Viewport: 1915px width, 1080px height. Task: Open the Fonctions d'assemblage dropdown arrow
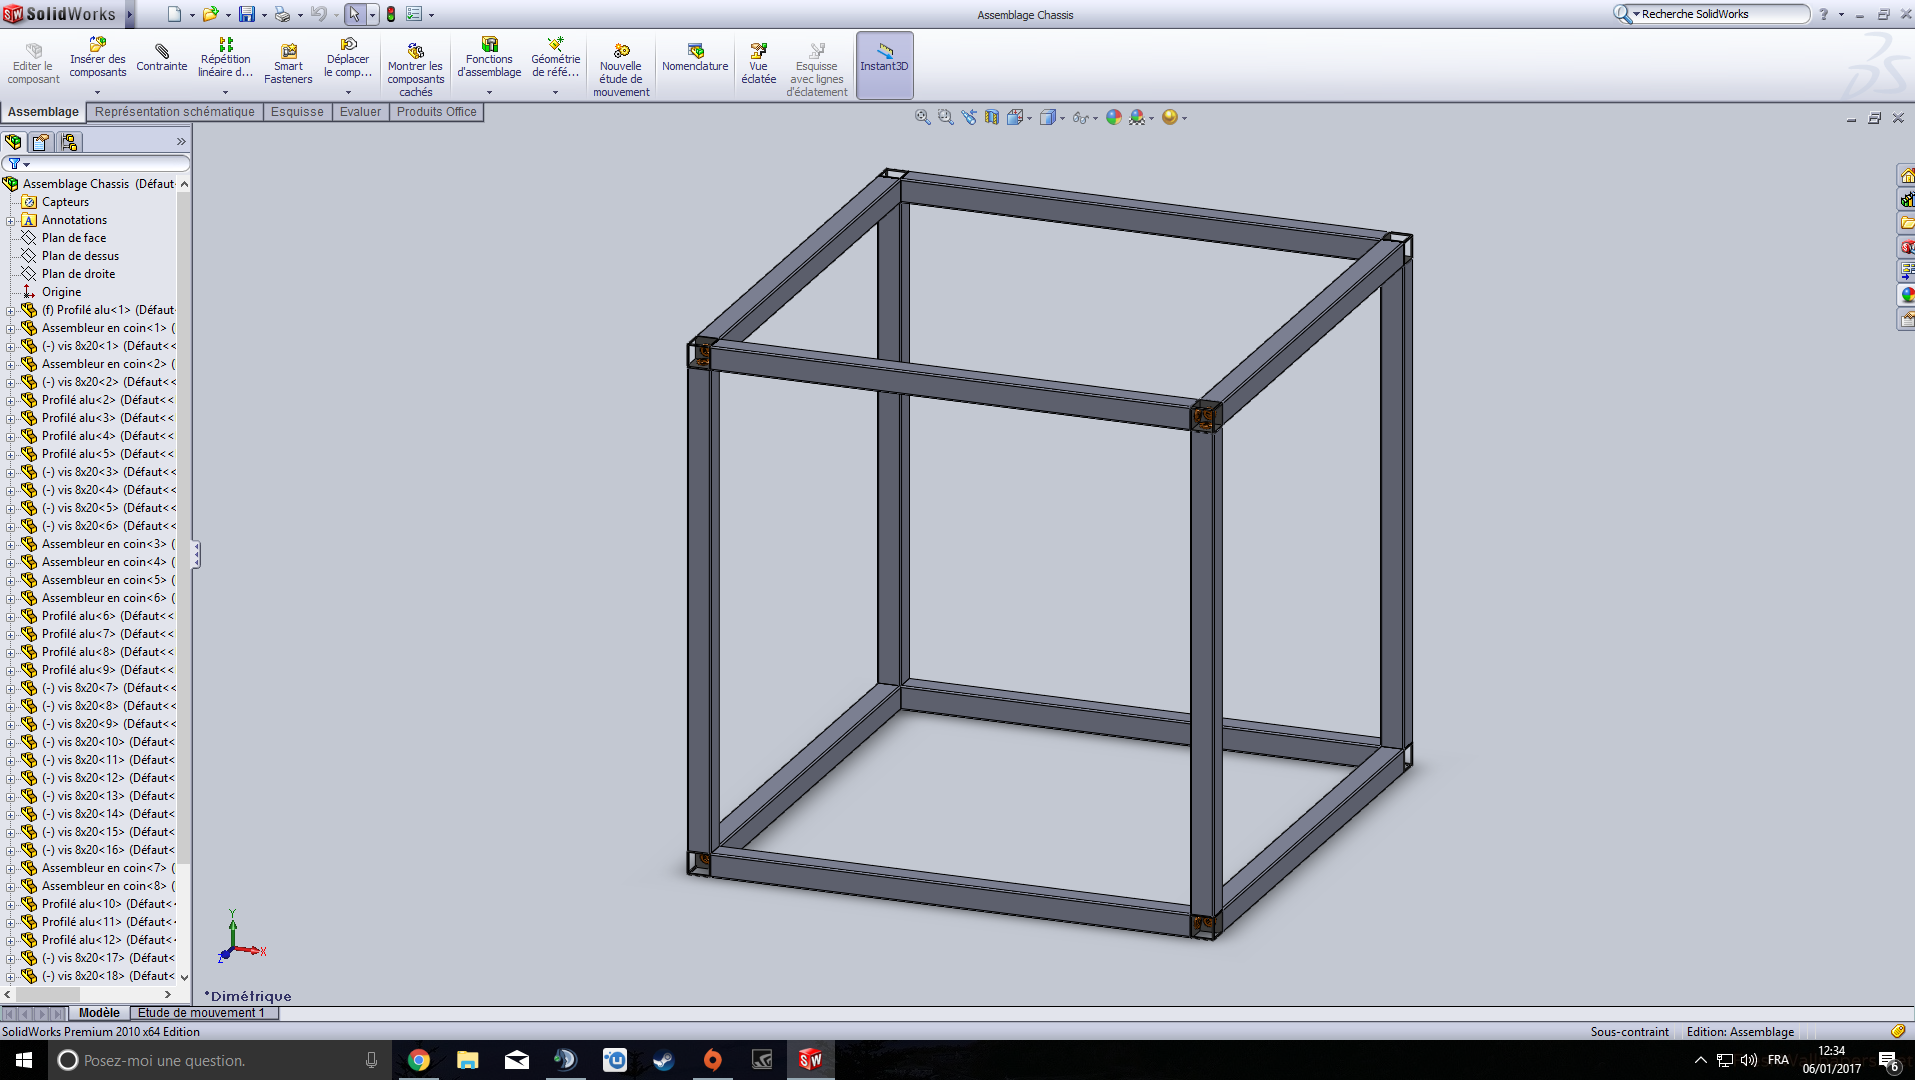(489, 92)
